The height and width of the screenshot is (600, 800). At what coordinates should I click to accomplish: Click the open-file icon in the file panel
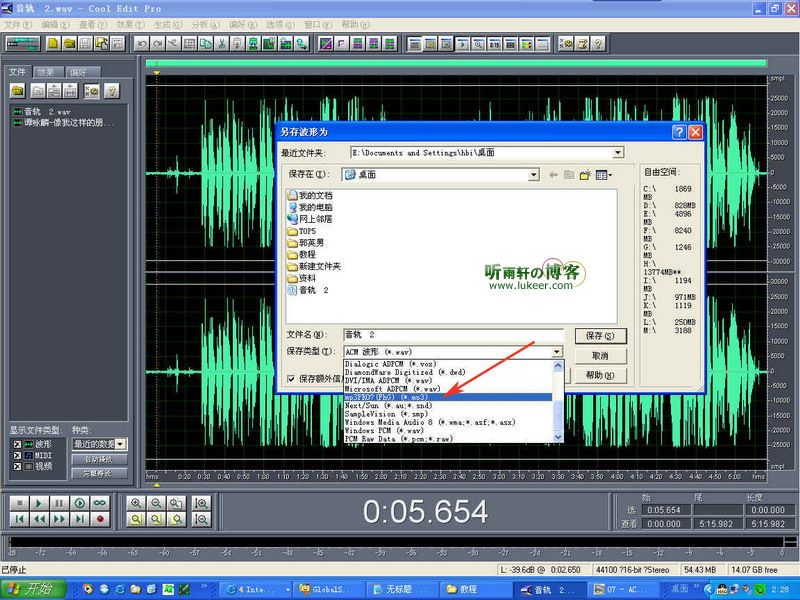pos(18,91)
